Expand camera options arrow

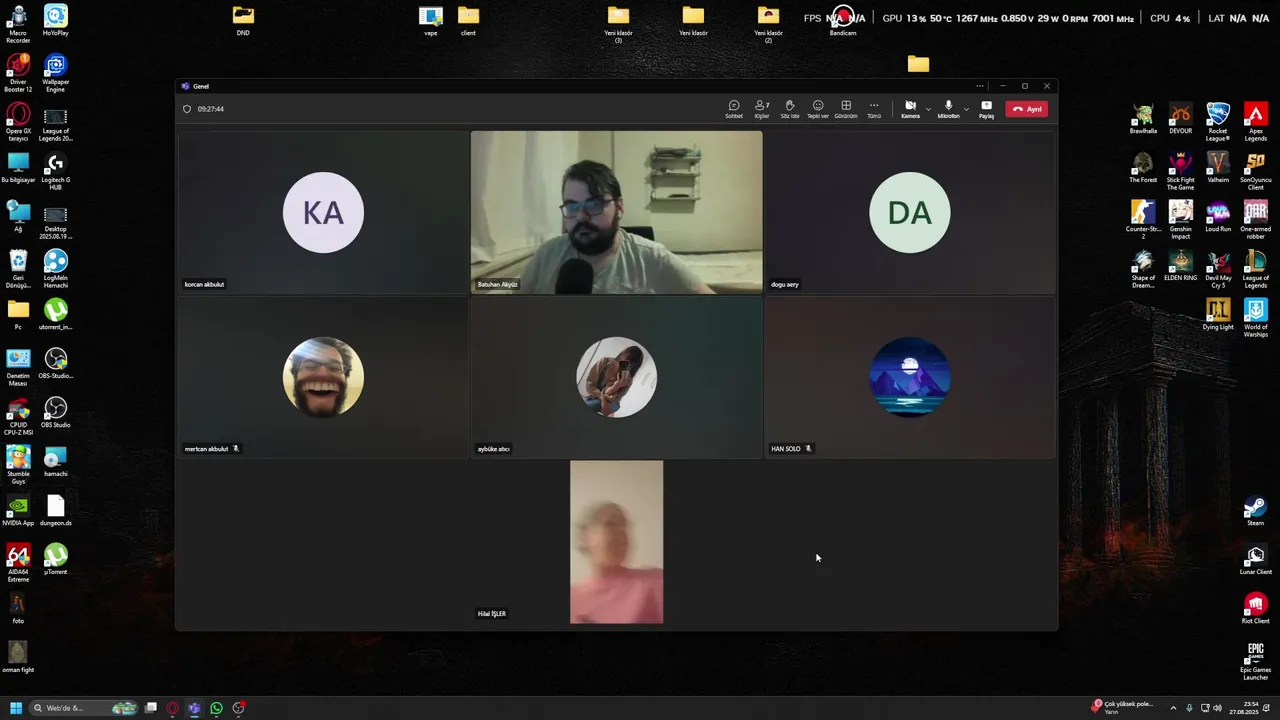point(928,109)
